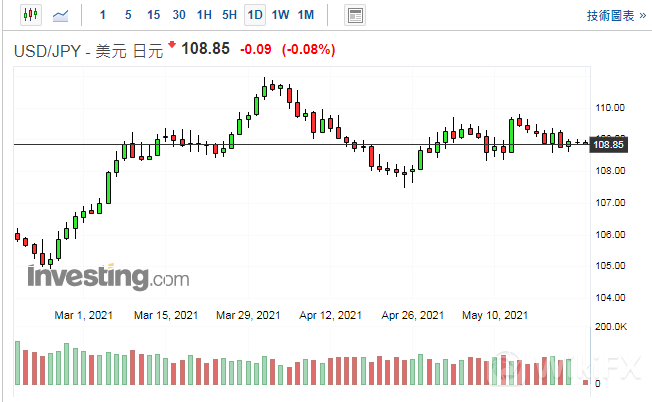Click the Mar 29, 2021 date label
Viewport: 652px width, 402px height.
point(248,315)
